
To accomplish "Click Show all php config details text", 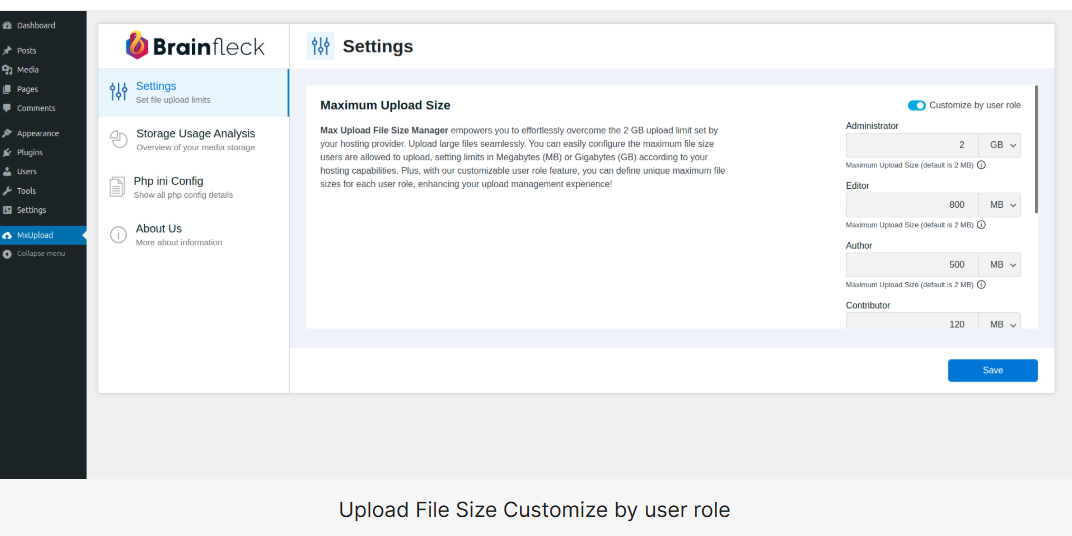I will (183, 195).
